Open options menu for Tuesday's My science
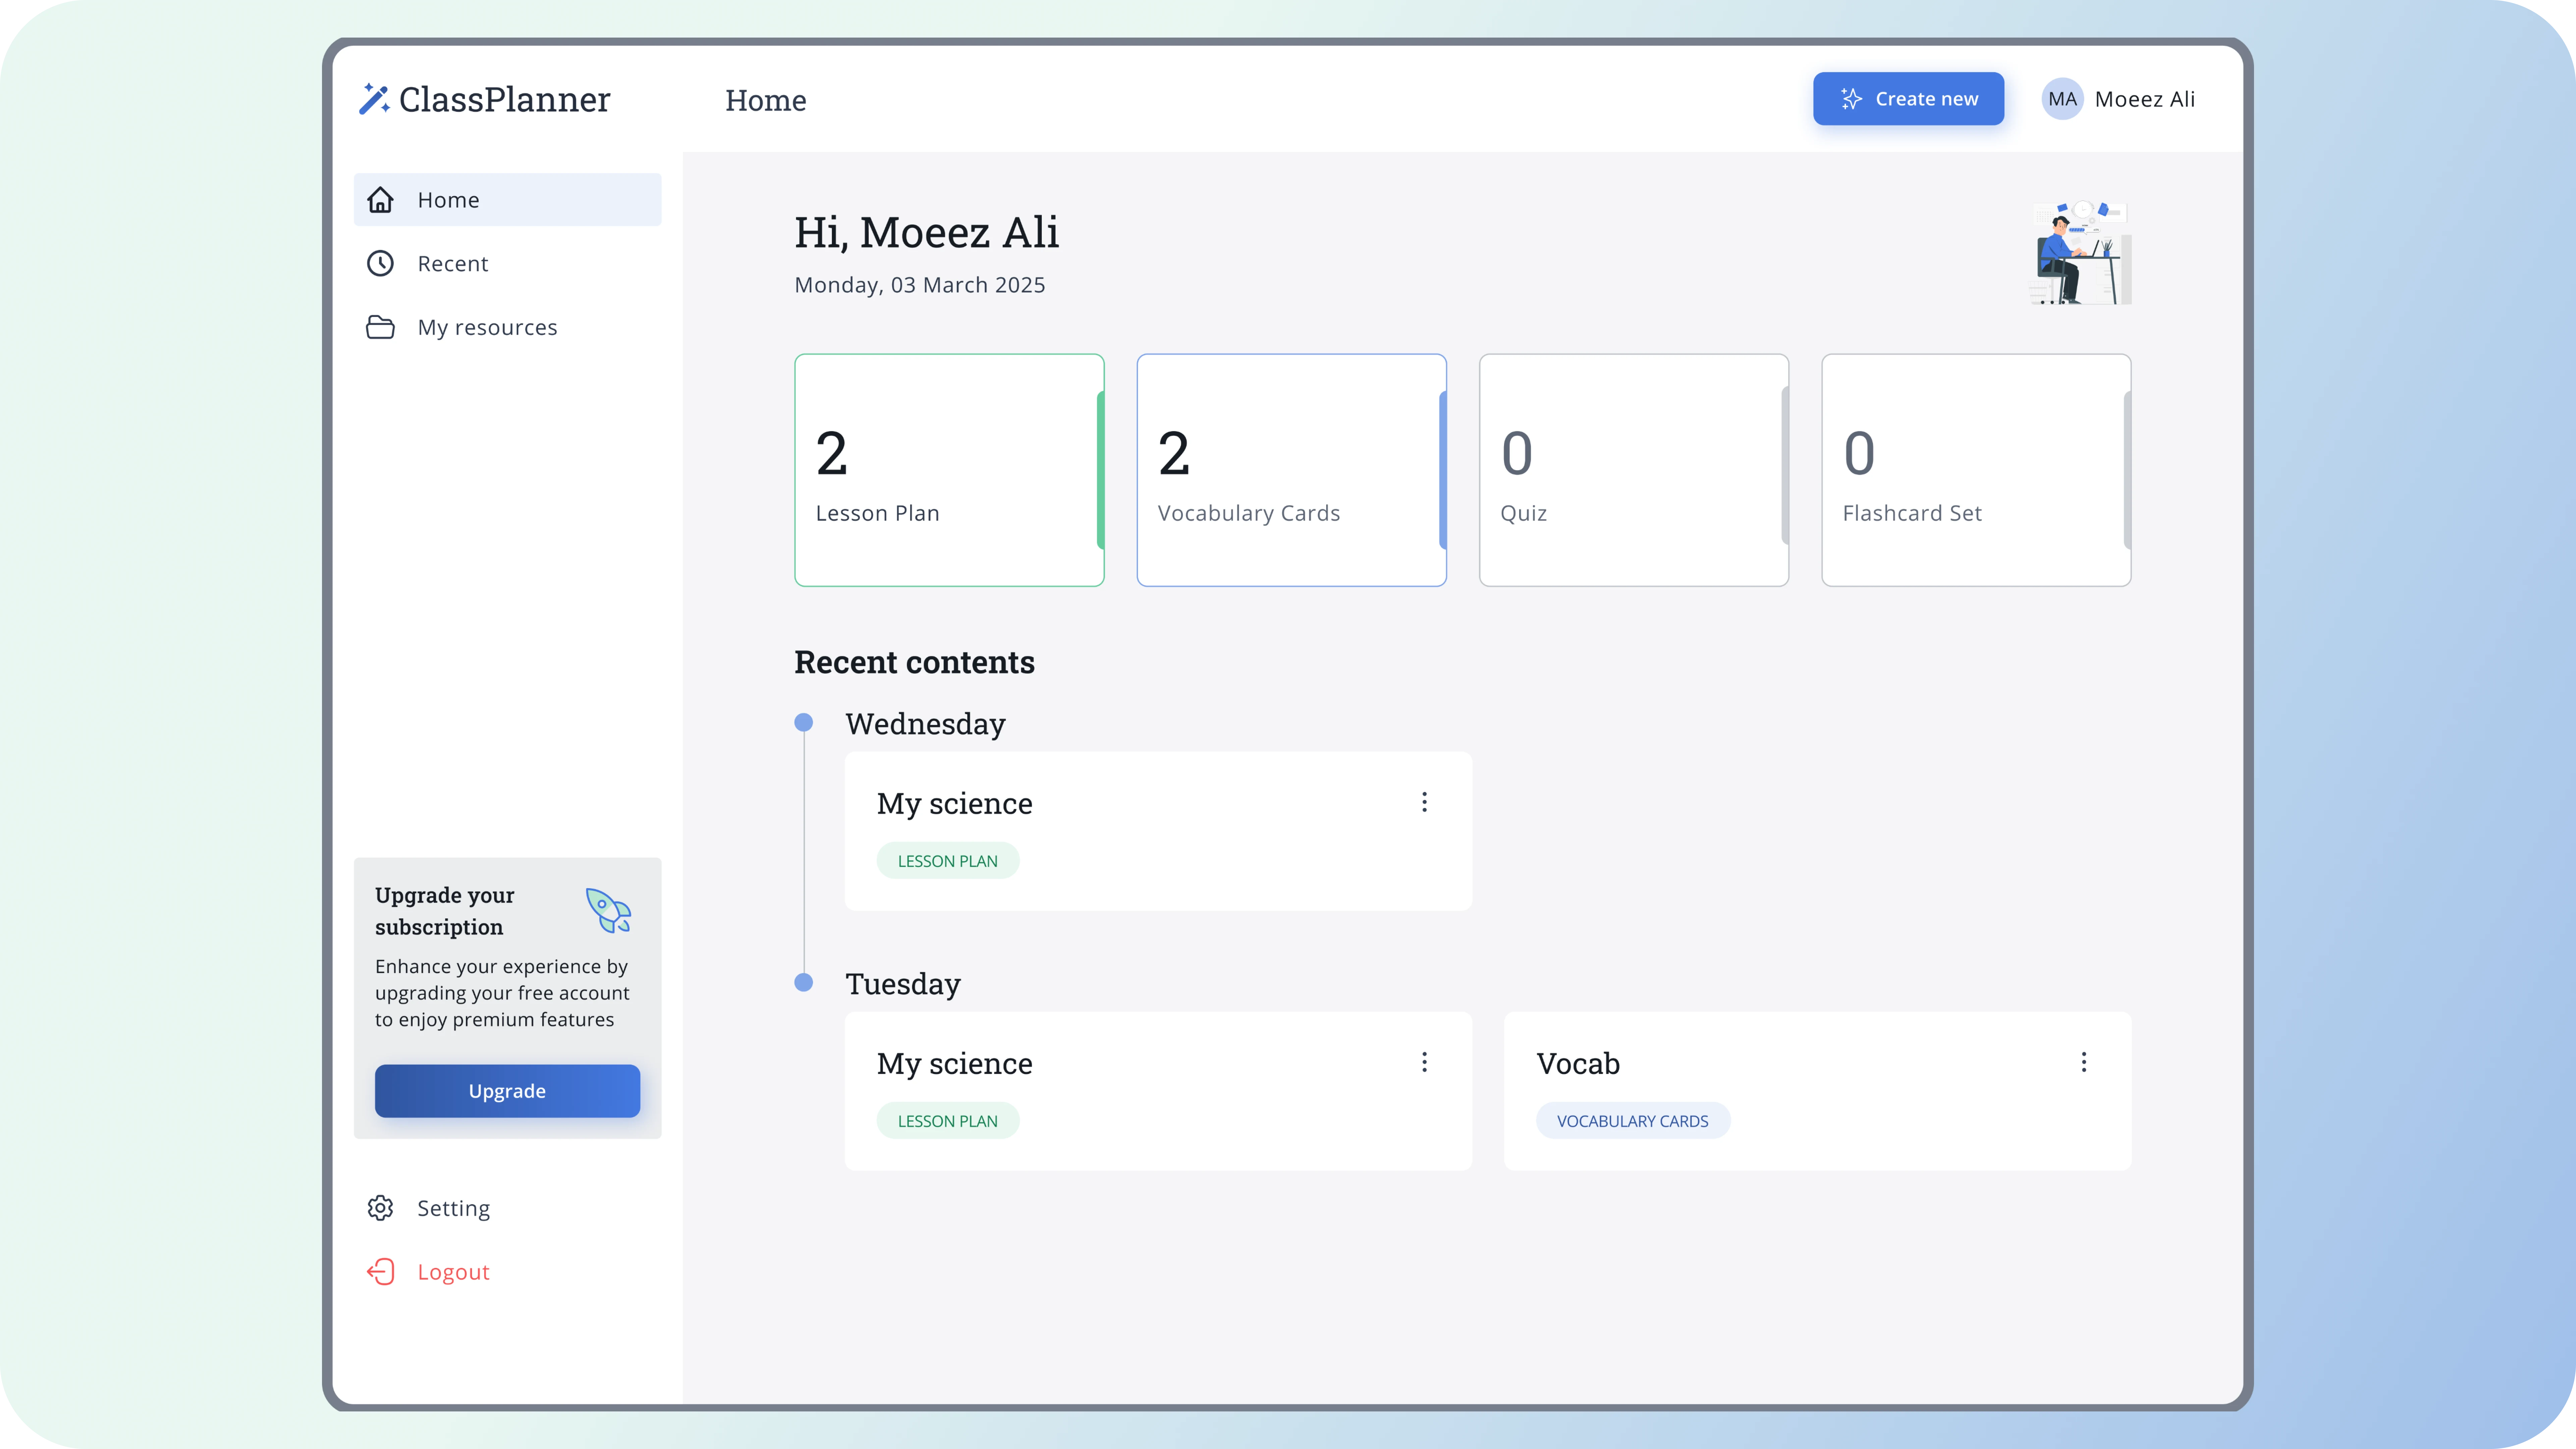Image resolution: width=2576 pixels, height=1449 pixels. 1424,1062
